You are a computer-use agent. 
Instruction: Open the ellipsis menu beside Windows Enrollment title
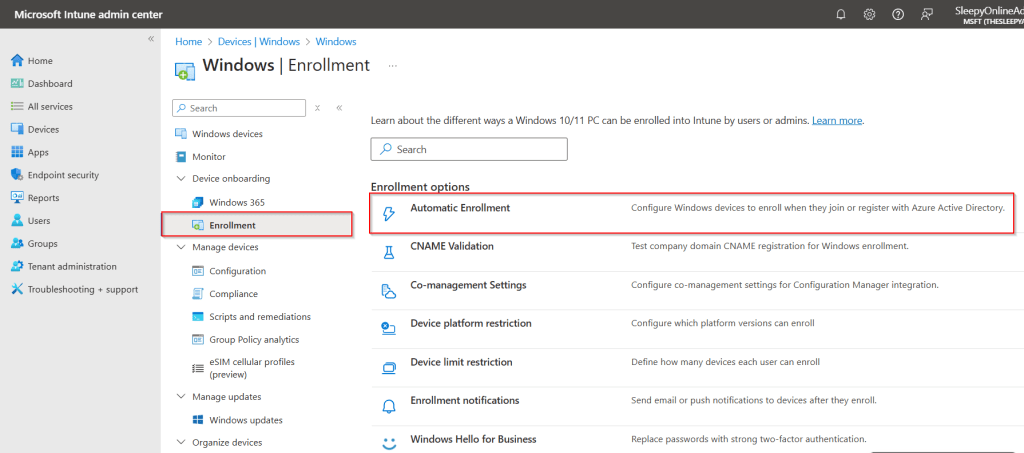(393, 66)
